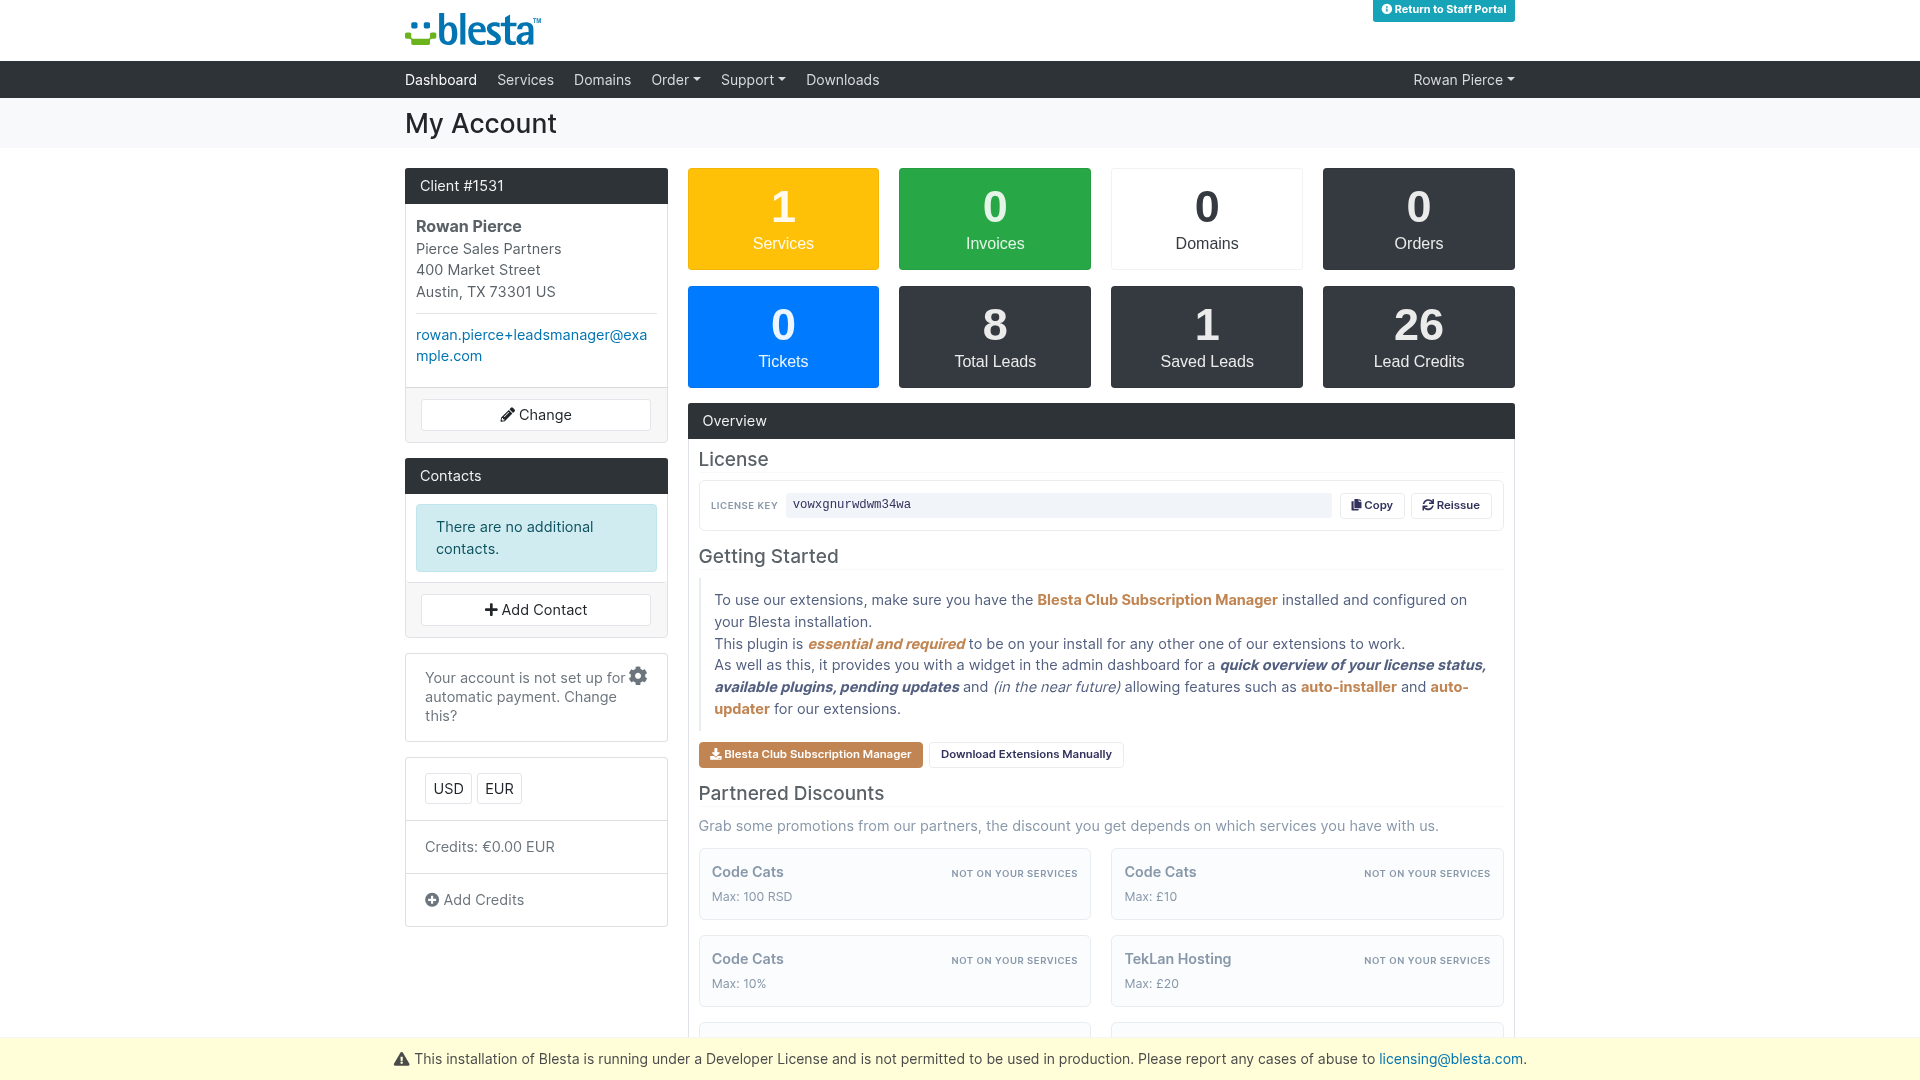Open the Code Cats Max 100 RSD discount card

[x=894, y=884]
